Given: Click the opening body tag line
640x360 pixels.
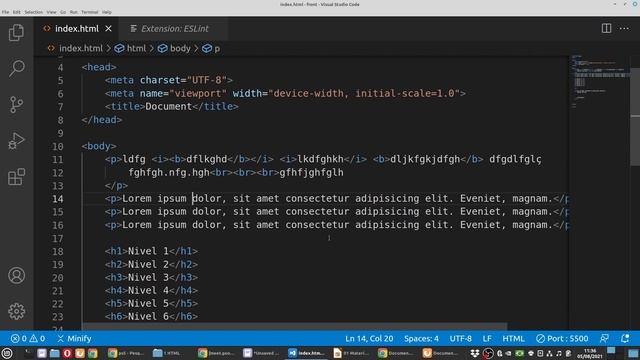Looking at the screenshot, I should [99, 146].
